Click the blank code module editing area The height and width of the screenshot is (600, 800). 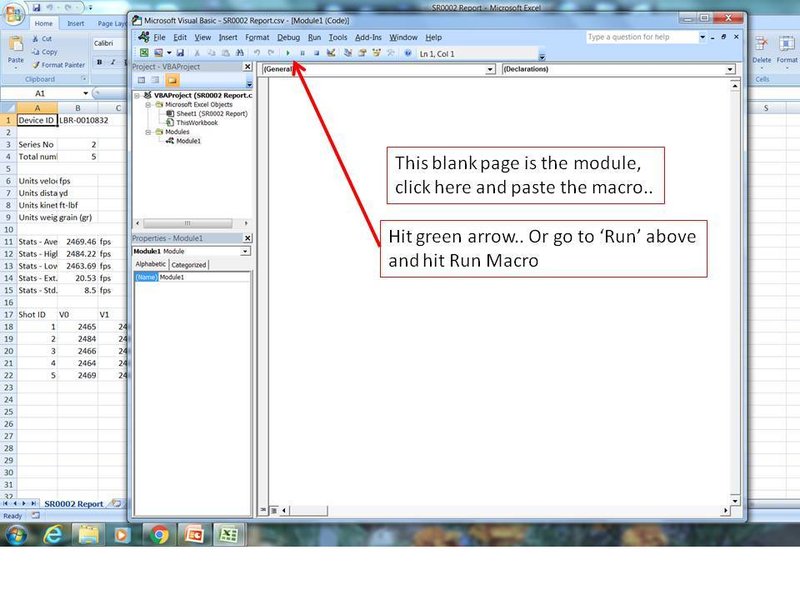click(x=500, y=291)
